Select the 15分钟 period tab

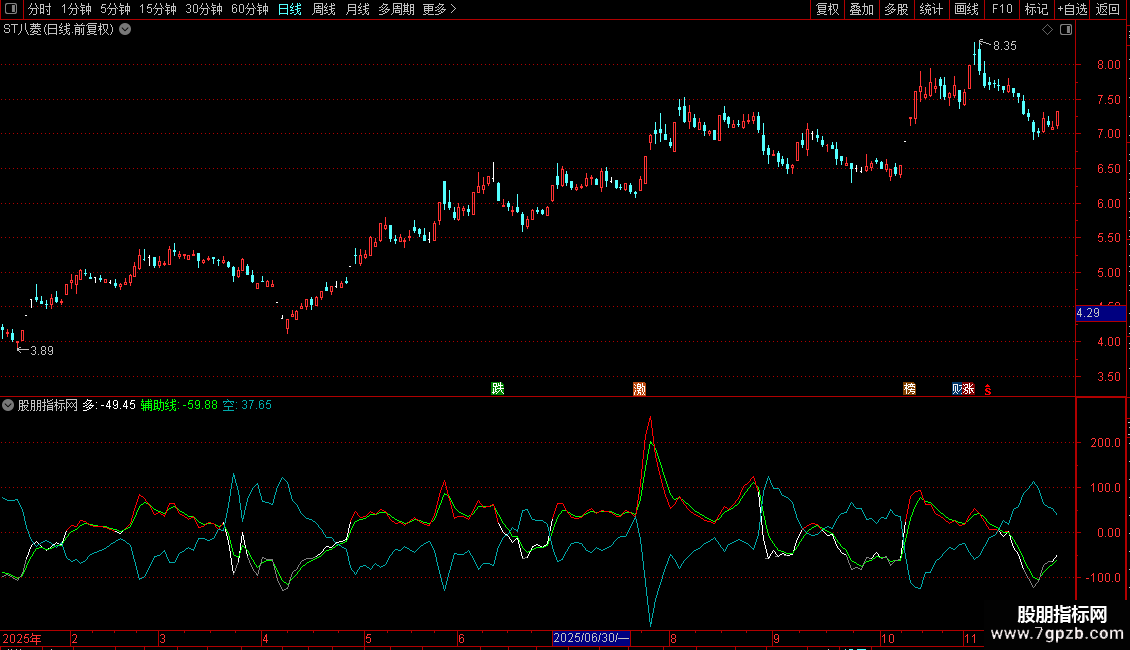158,9
